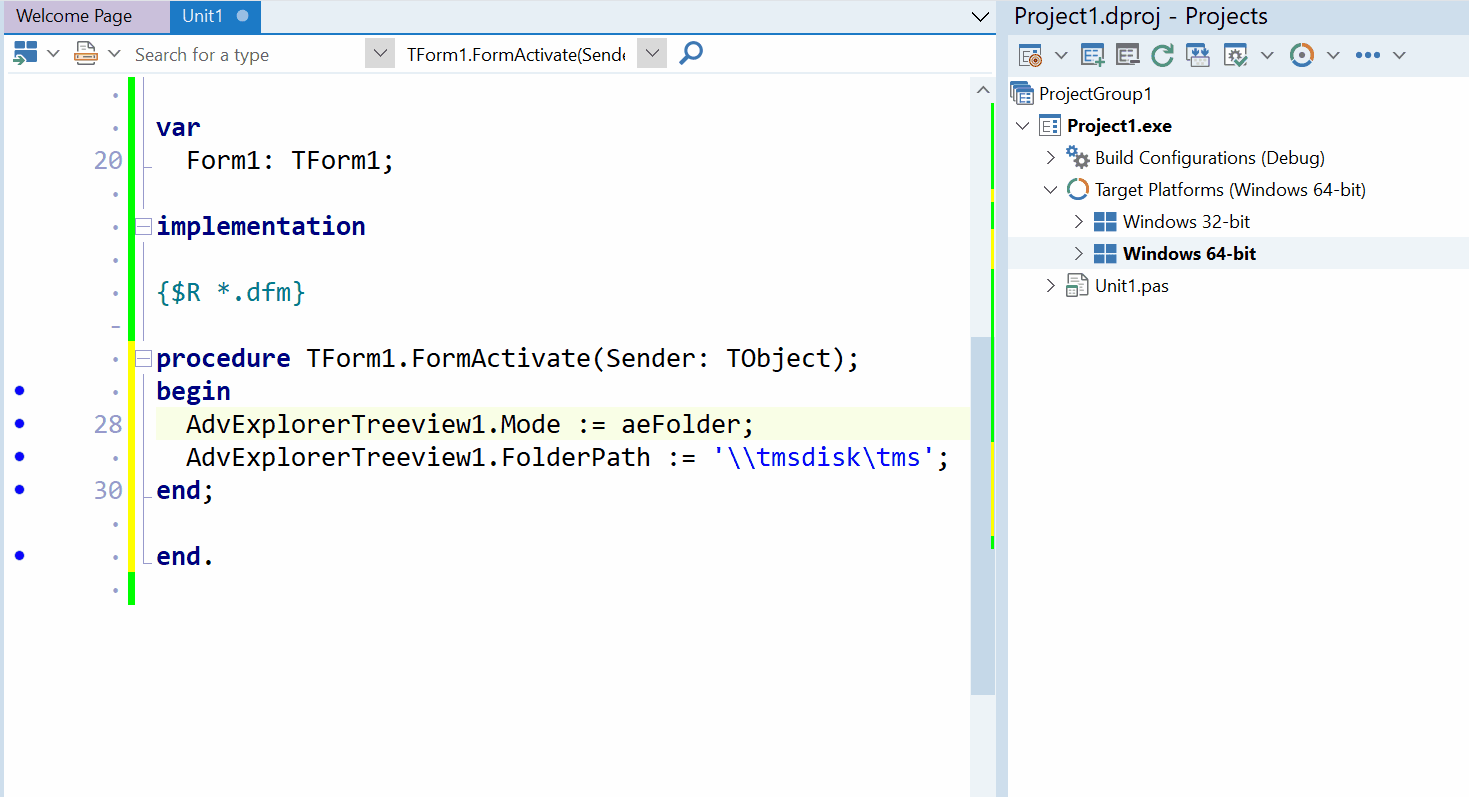Select the Unit1 editor tab
This screenshot has width=1469, height=797.
203,16
